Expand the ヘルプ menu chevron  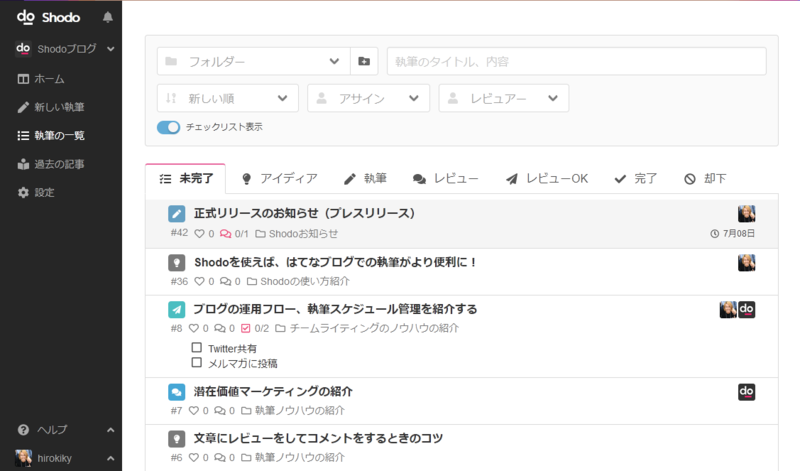click(110, 430)
